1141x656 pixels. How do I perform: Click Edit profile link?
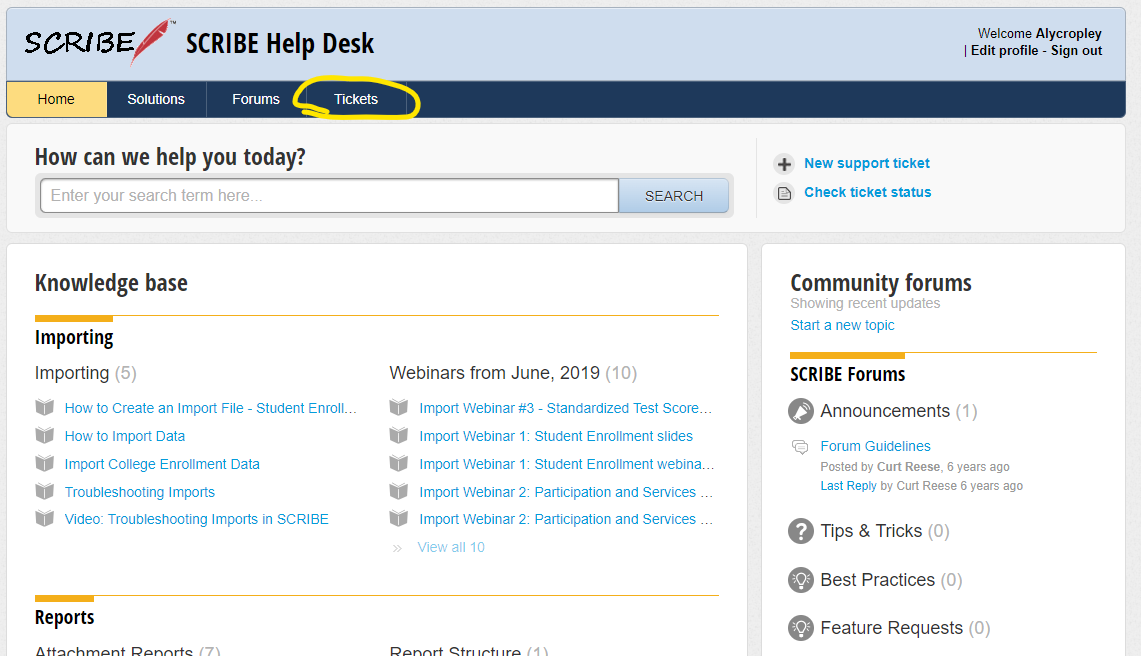1004,50
